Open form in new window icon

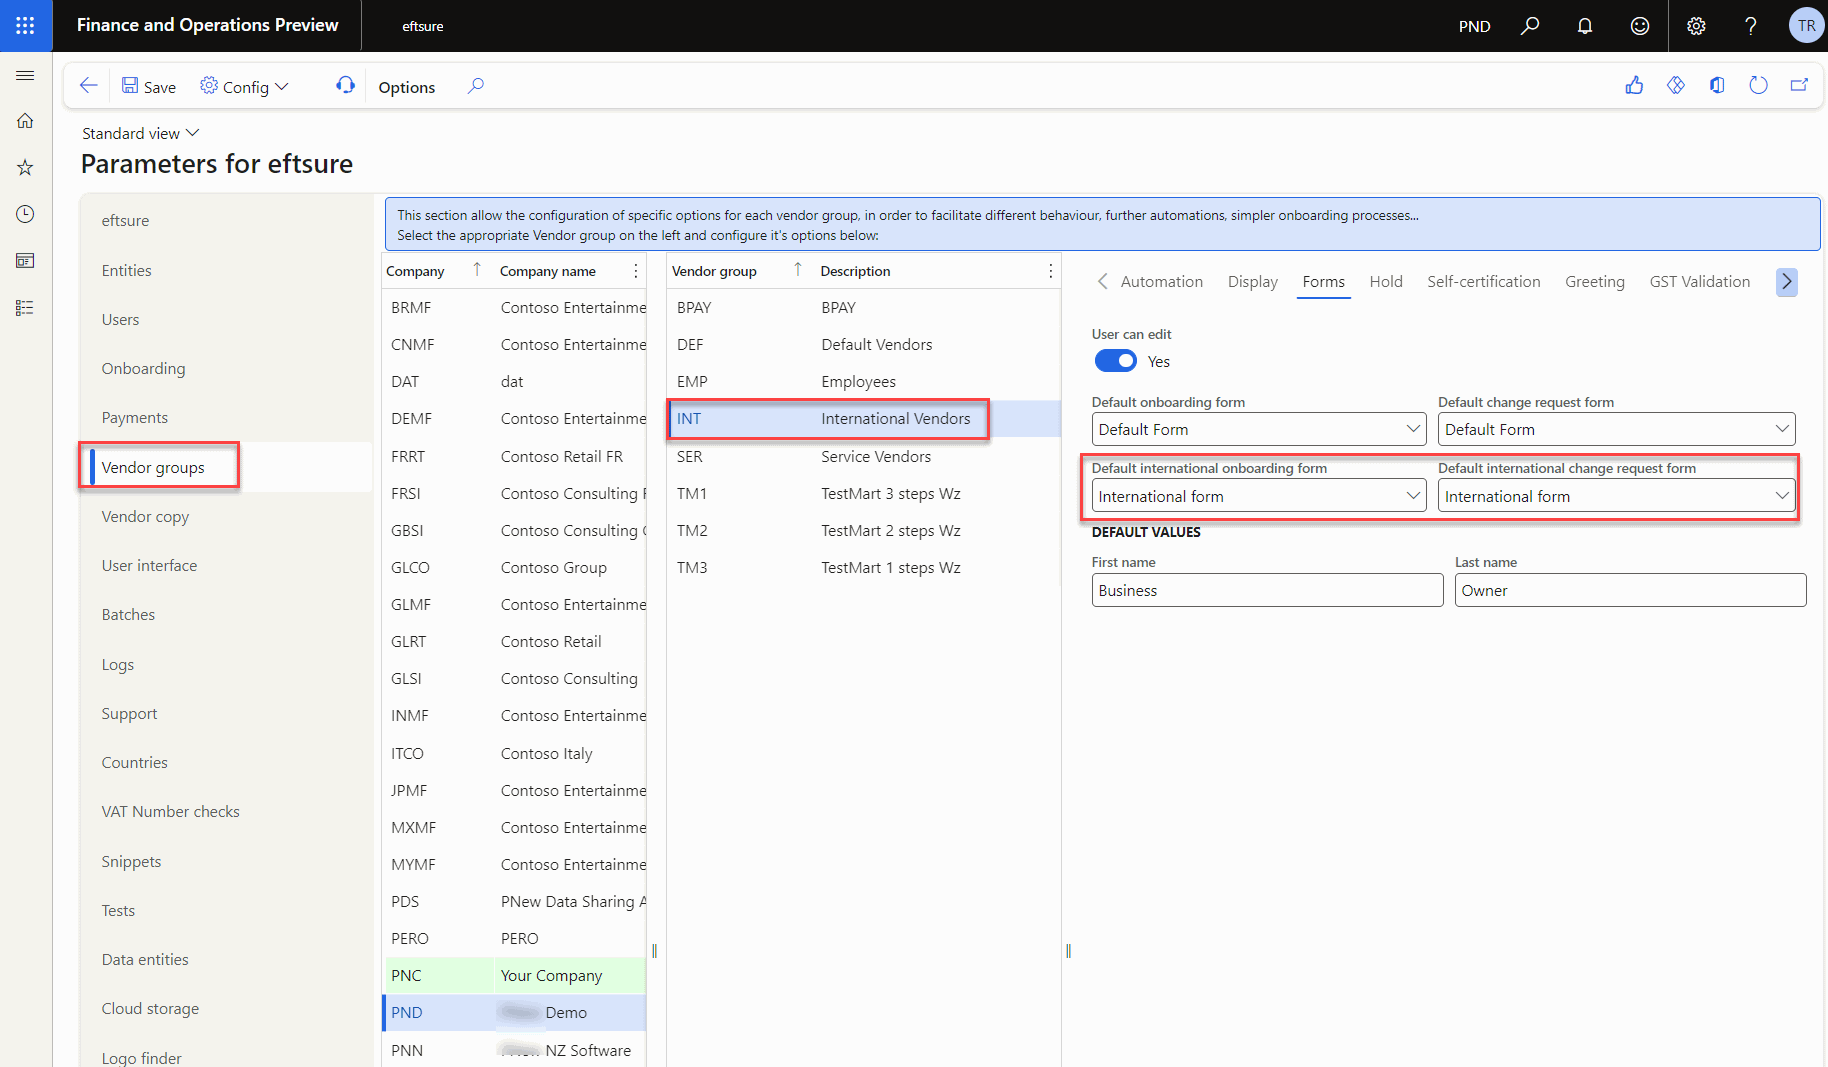pyautogui.click(x=1799, y=86)
